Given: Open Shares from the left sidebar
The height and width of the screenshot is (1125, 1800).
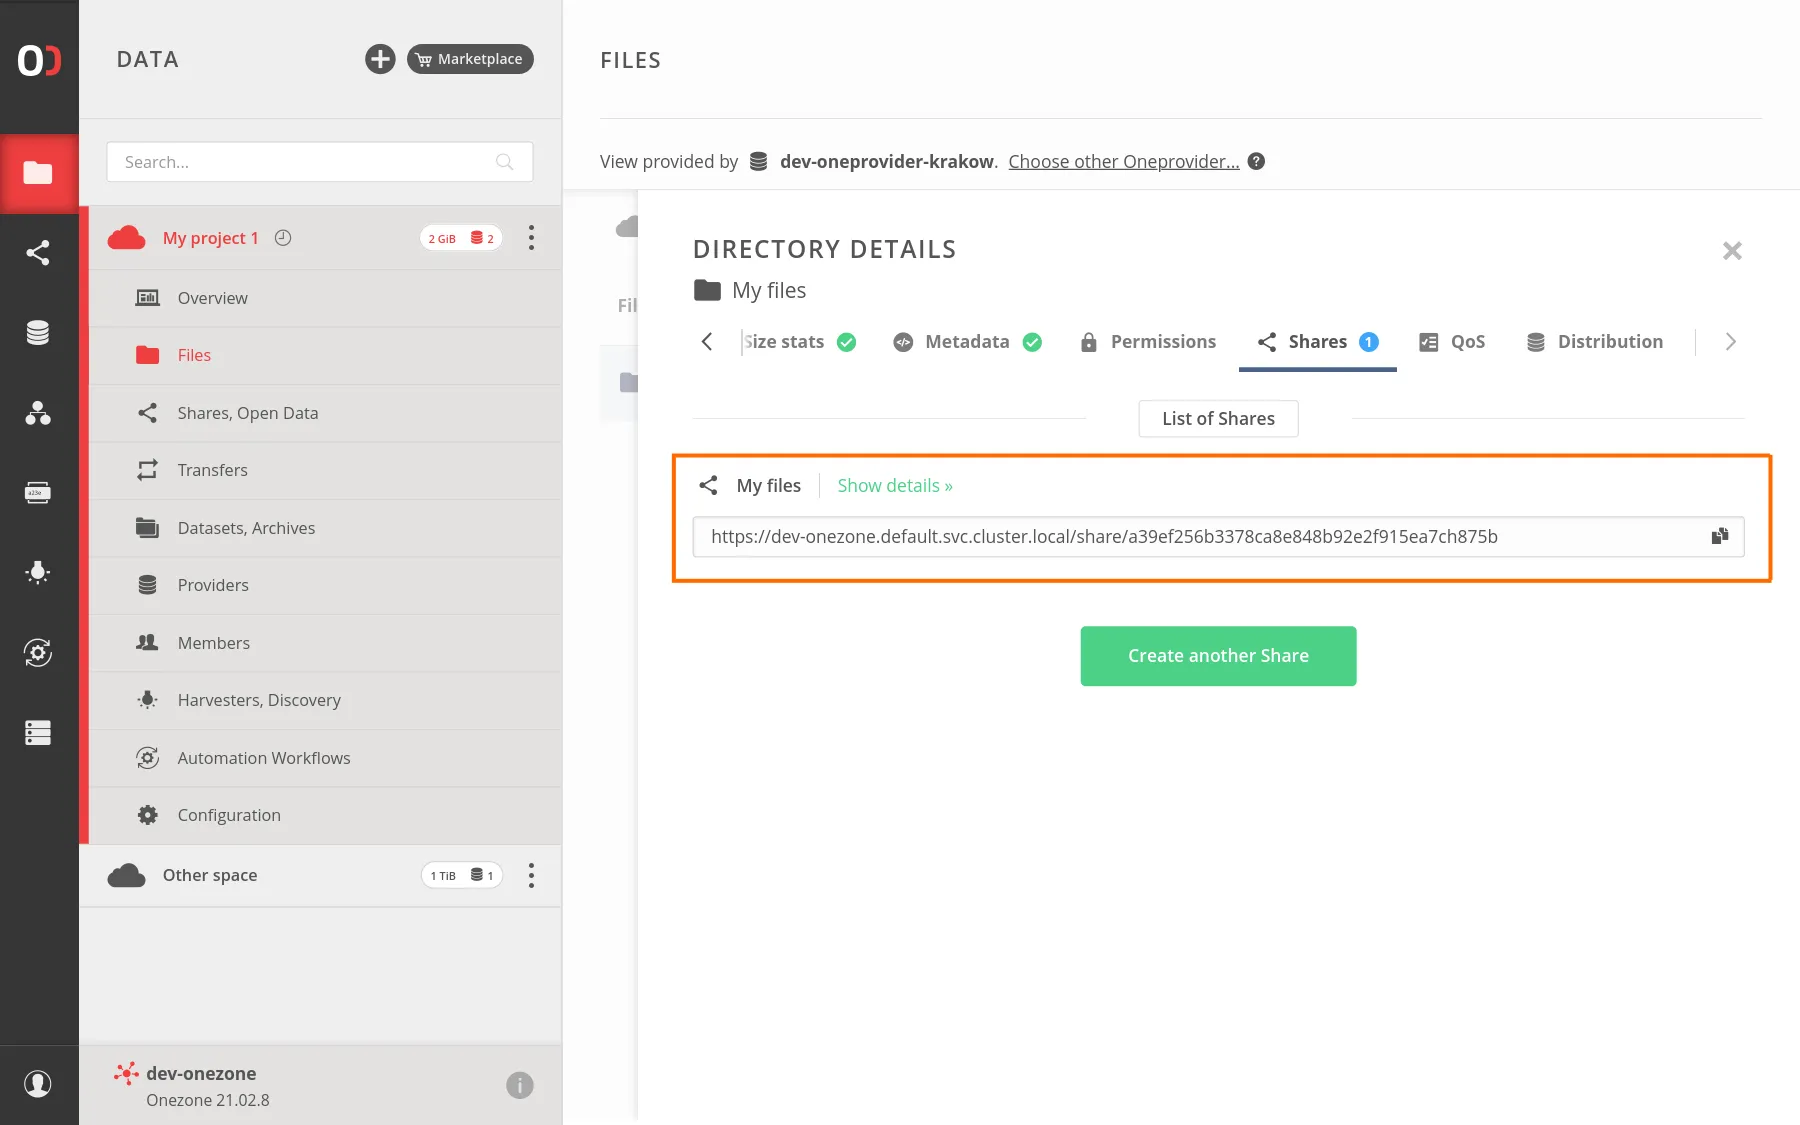Looking at the screenshot, I should [x=38, y=253].
